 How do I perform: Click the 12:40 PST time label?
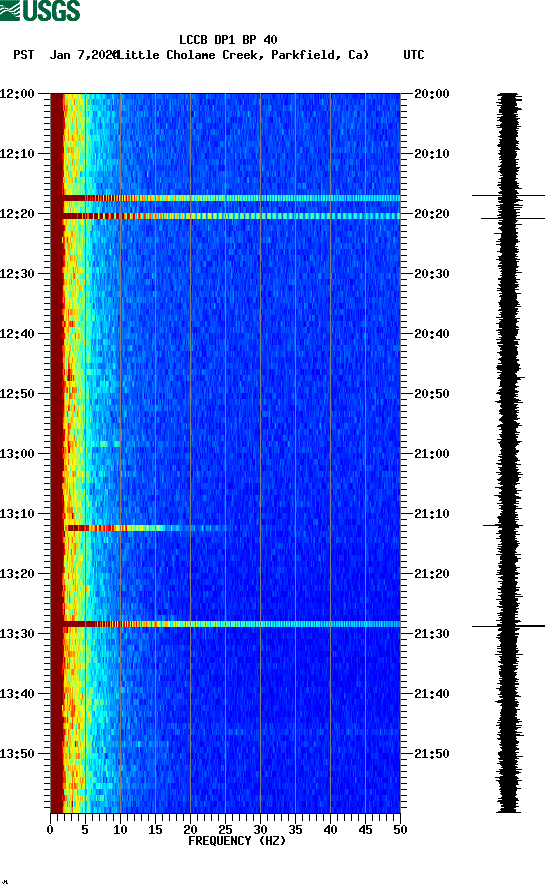[17, 334]
